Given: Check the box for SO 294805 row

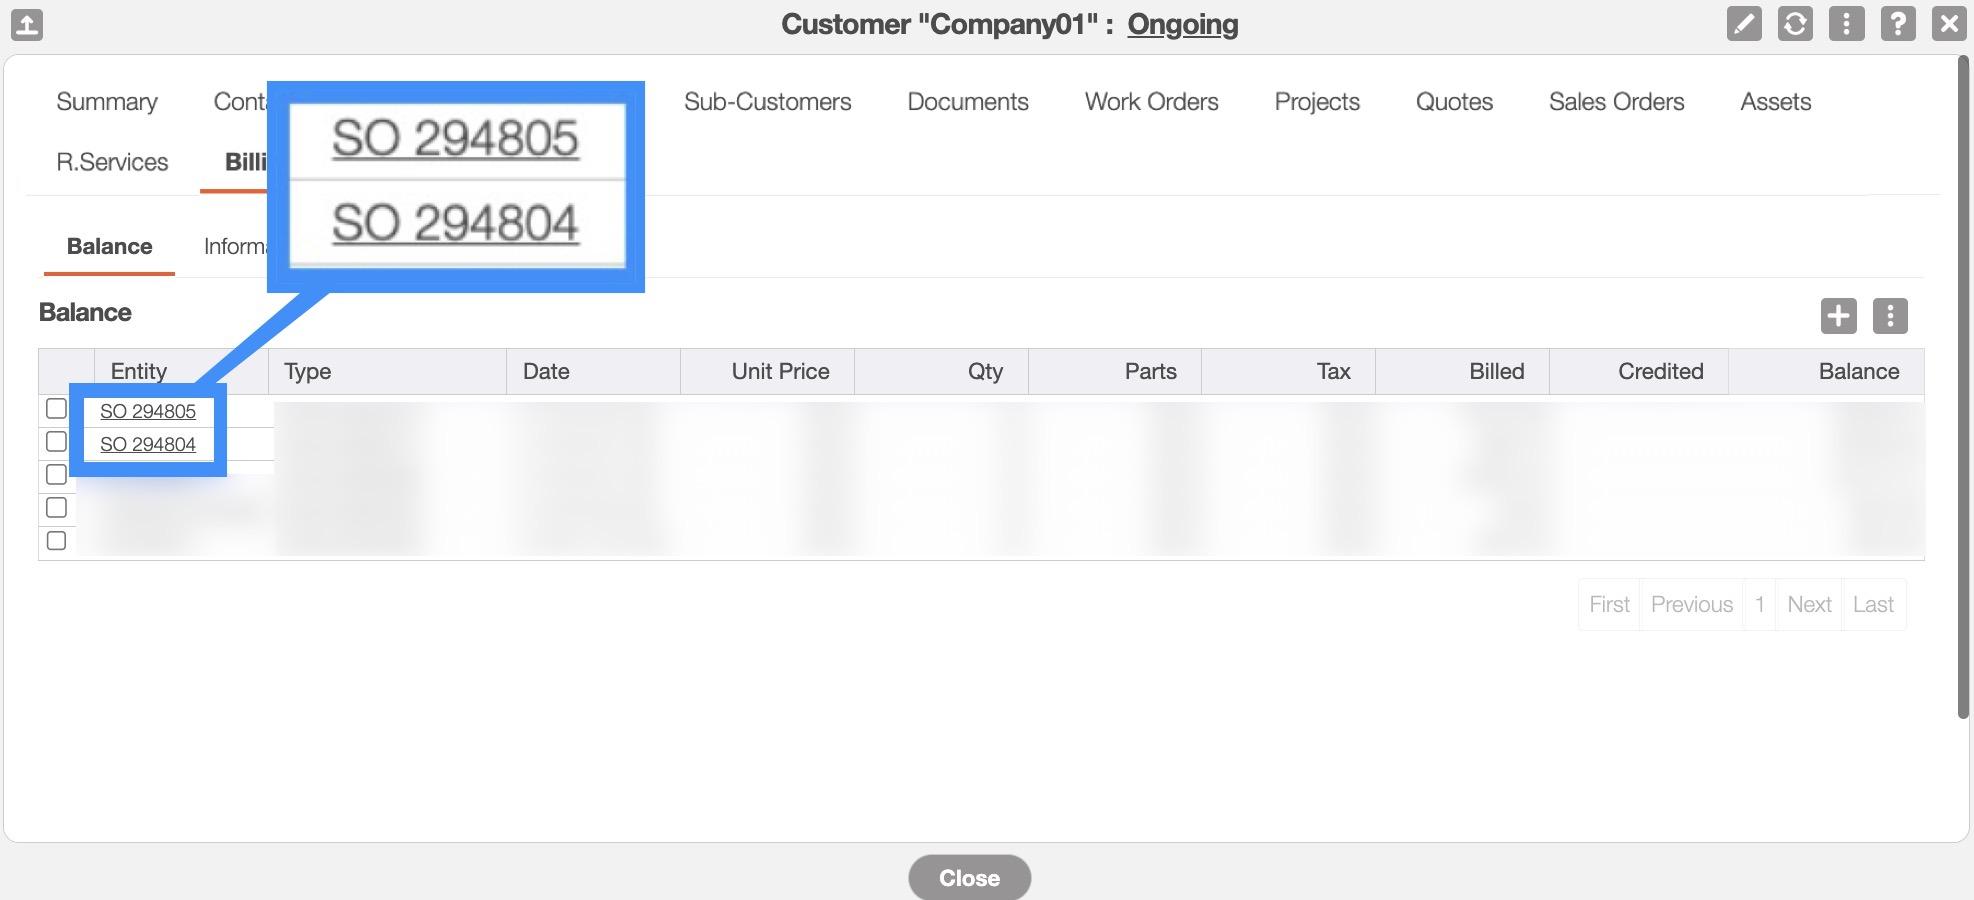Looking at the screenshot, I should [x=57, y=409].
